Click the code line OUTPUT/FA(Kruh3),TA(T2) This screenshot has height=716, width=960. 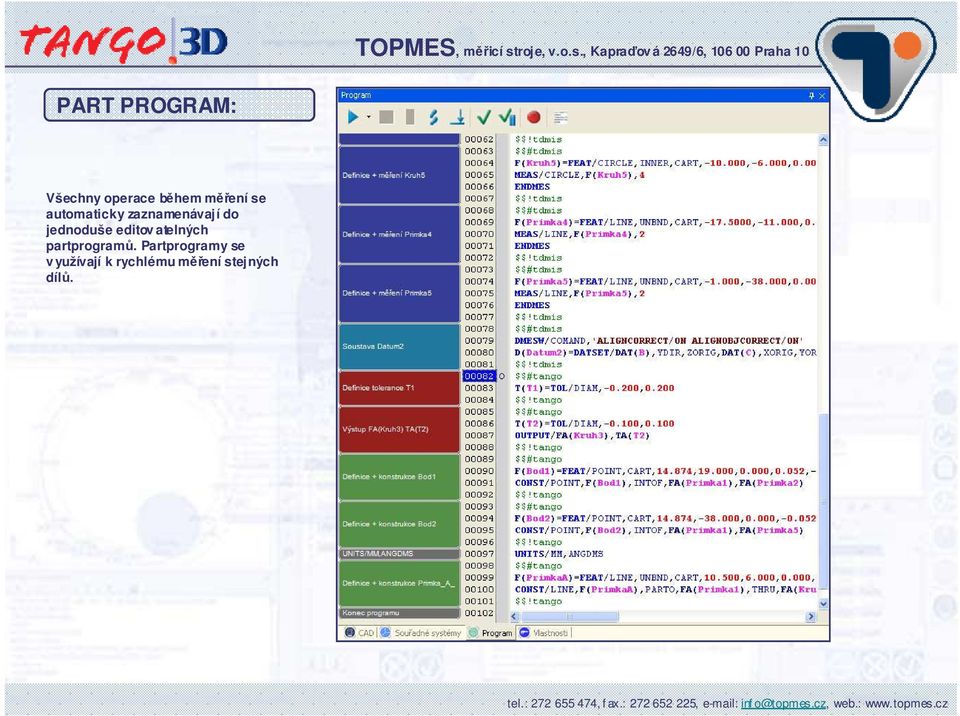pos(582,435)
